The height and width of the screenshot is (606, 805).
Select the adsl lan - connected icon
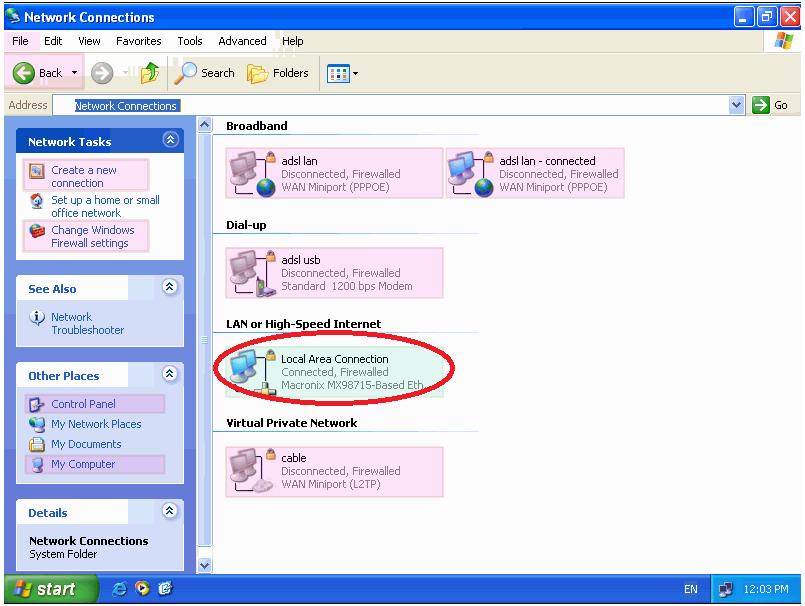467,173
